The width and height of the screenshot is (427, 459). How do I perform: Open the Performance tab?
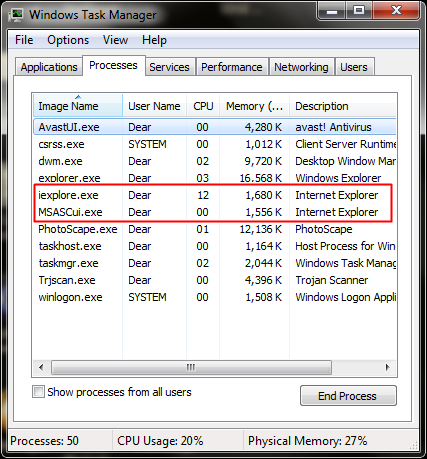pyautogui.click(x=232, y=67)
